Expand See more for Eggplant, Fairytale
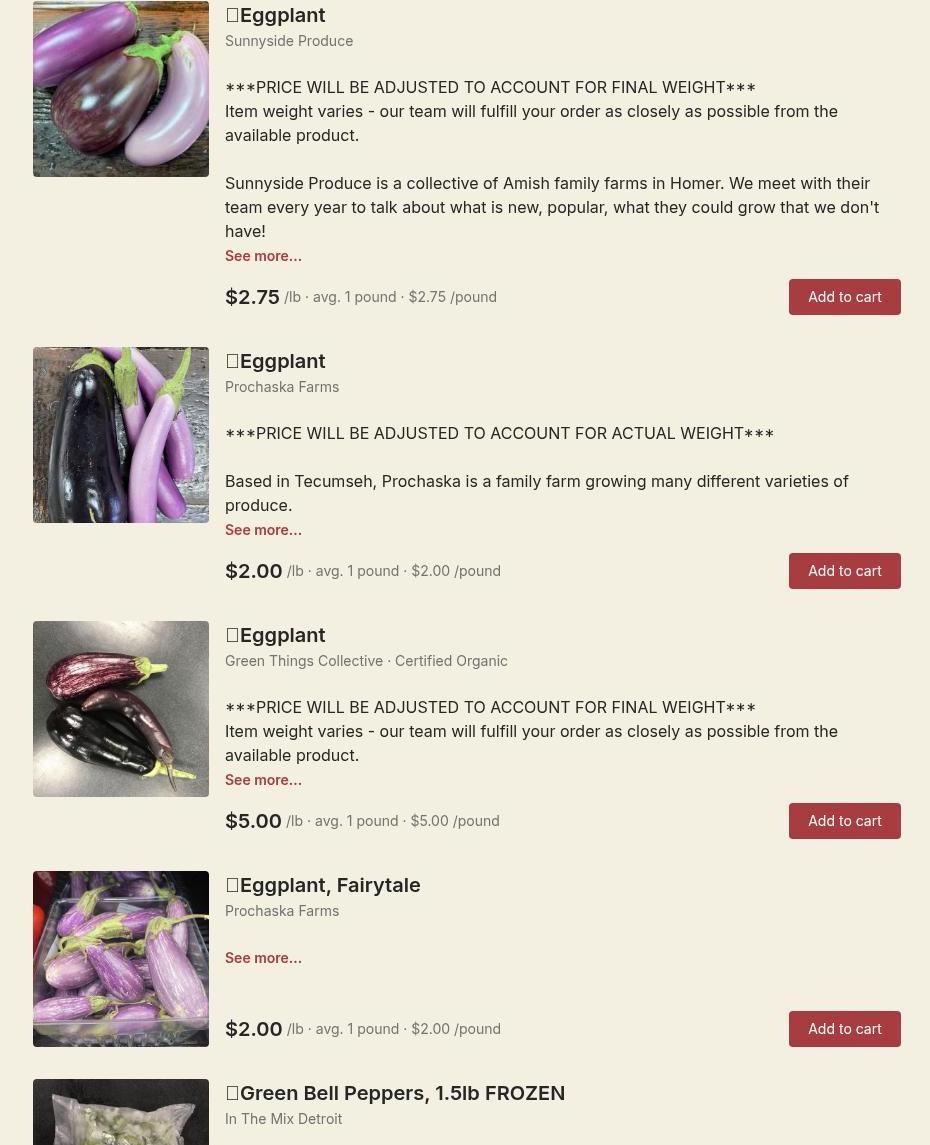The image size is (930, 1145). pyautogui.click(x=263, y=957)
